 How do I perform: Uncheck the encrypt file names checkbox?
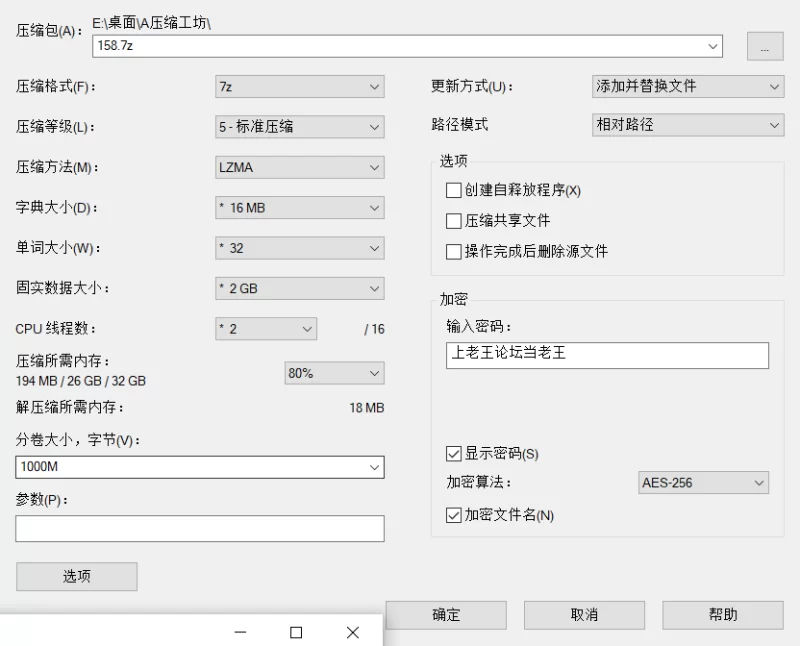[453, 515]
